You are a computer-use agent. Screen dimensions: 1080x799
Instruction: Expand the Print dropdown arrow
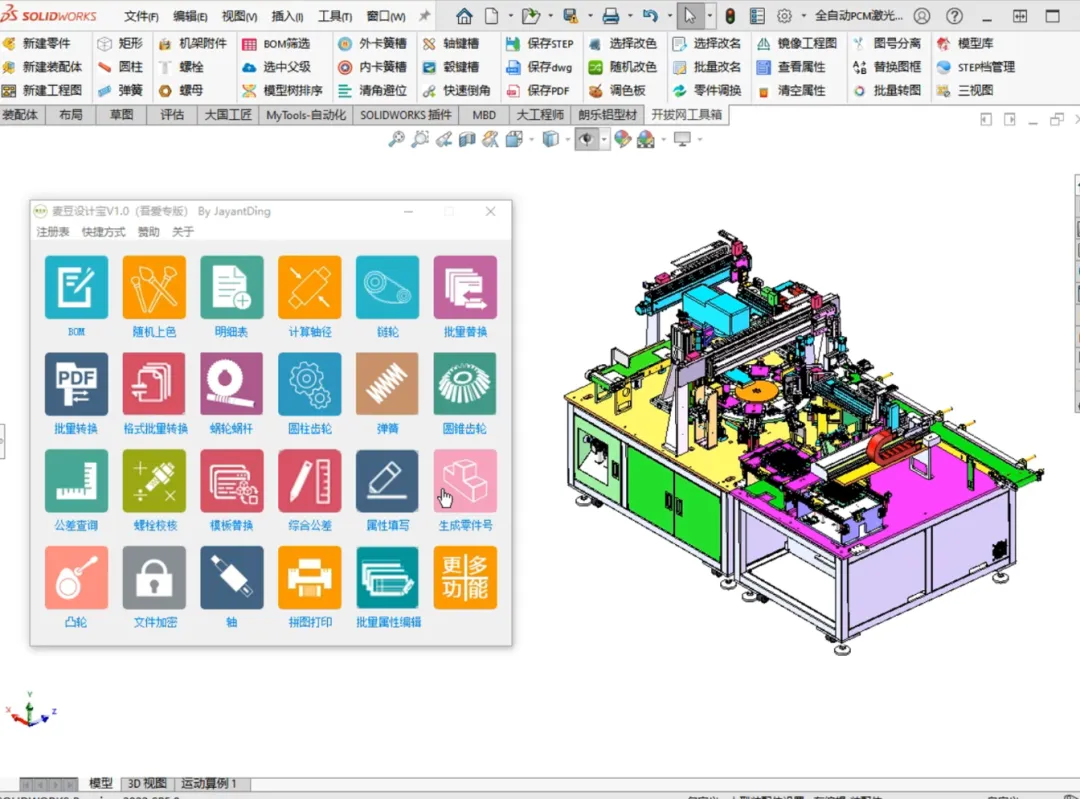(x=630, y=16)
